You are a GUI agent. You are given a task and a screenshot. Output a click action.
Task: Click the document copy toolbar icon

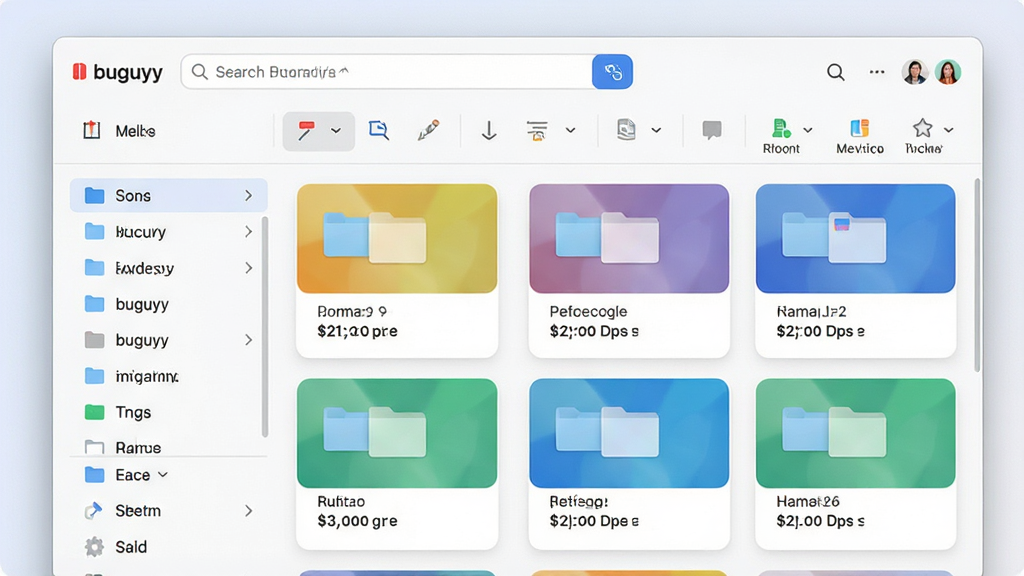pos(626,129)
